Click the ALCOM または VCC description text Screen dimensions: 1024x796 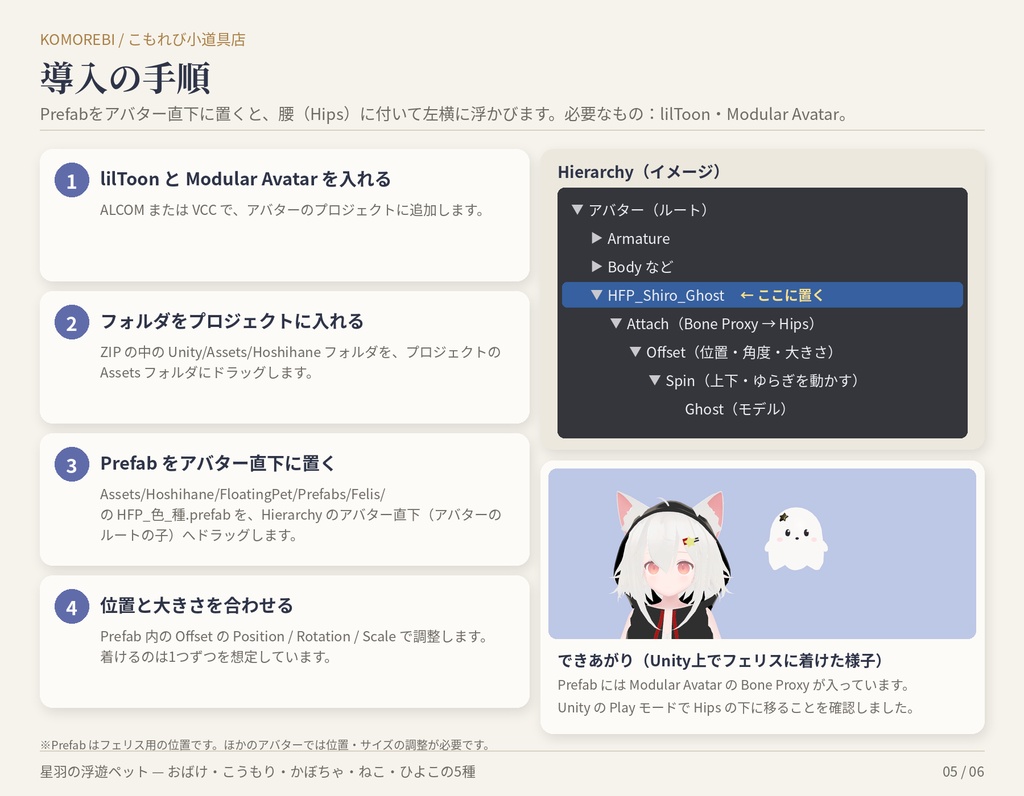coord(293,210)
